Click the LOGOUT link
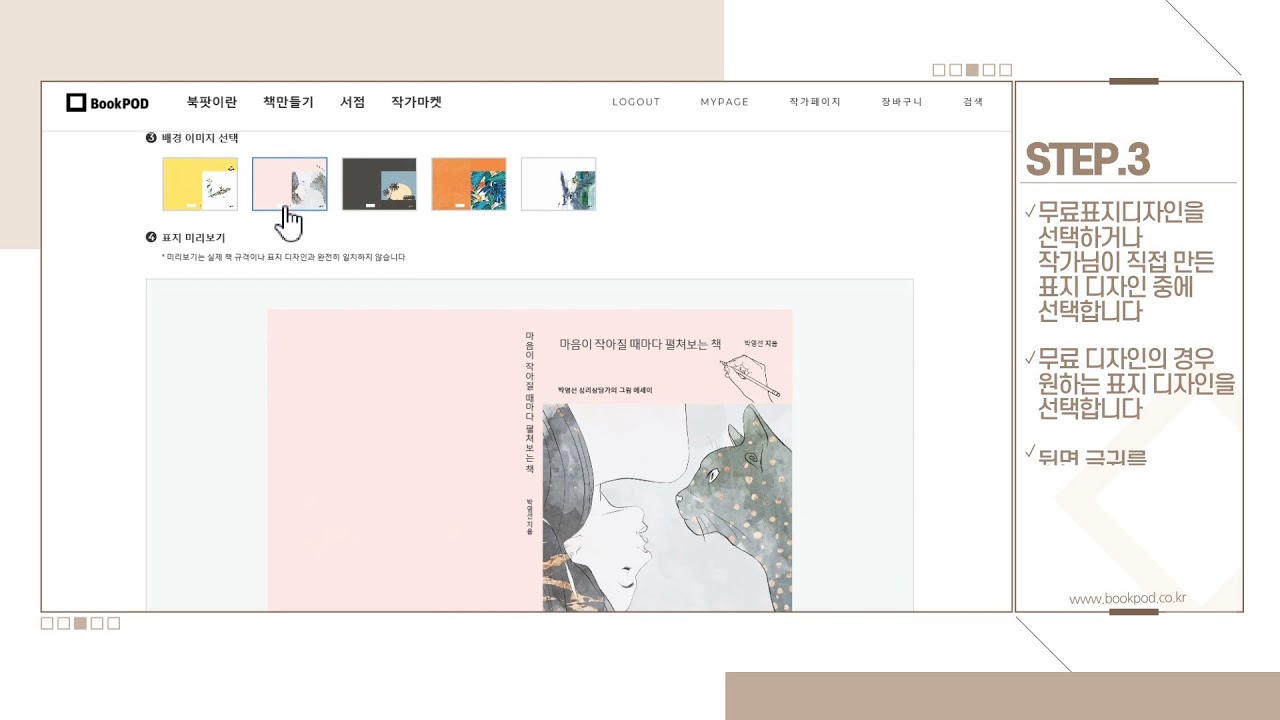The width and height of the screenshot is (1280, 720). tap(636, 102)
